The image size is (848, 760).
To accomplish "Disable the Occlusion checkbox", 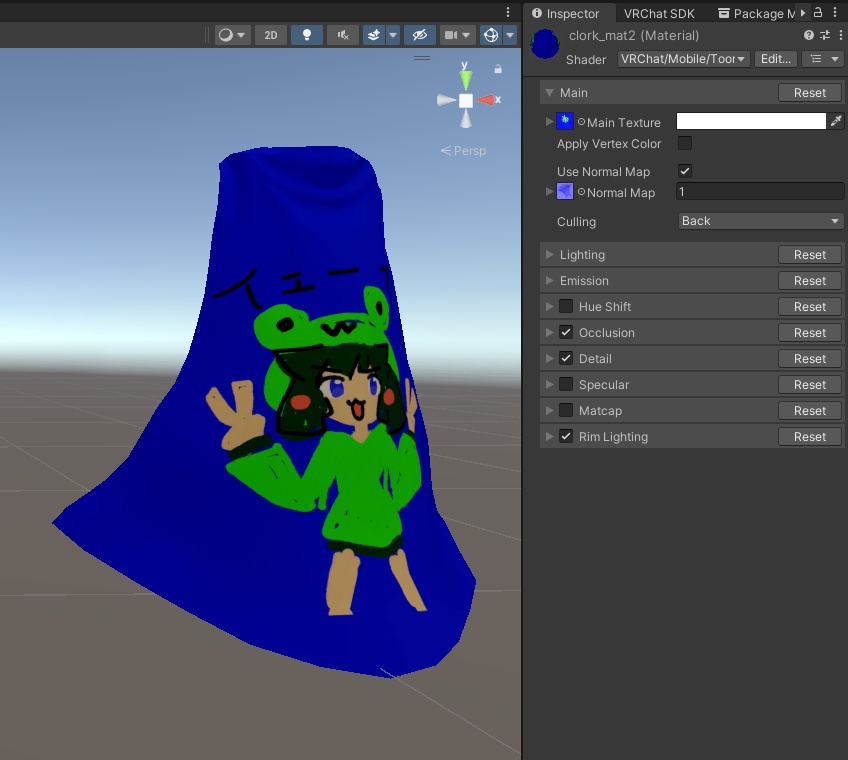I will tap(566, 332).
